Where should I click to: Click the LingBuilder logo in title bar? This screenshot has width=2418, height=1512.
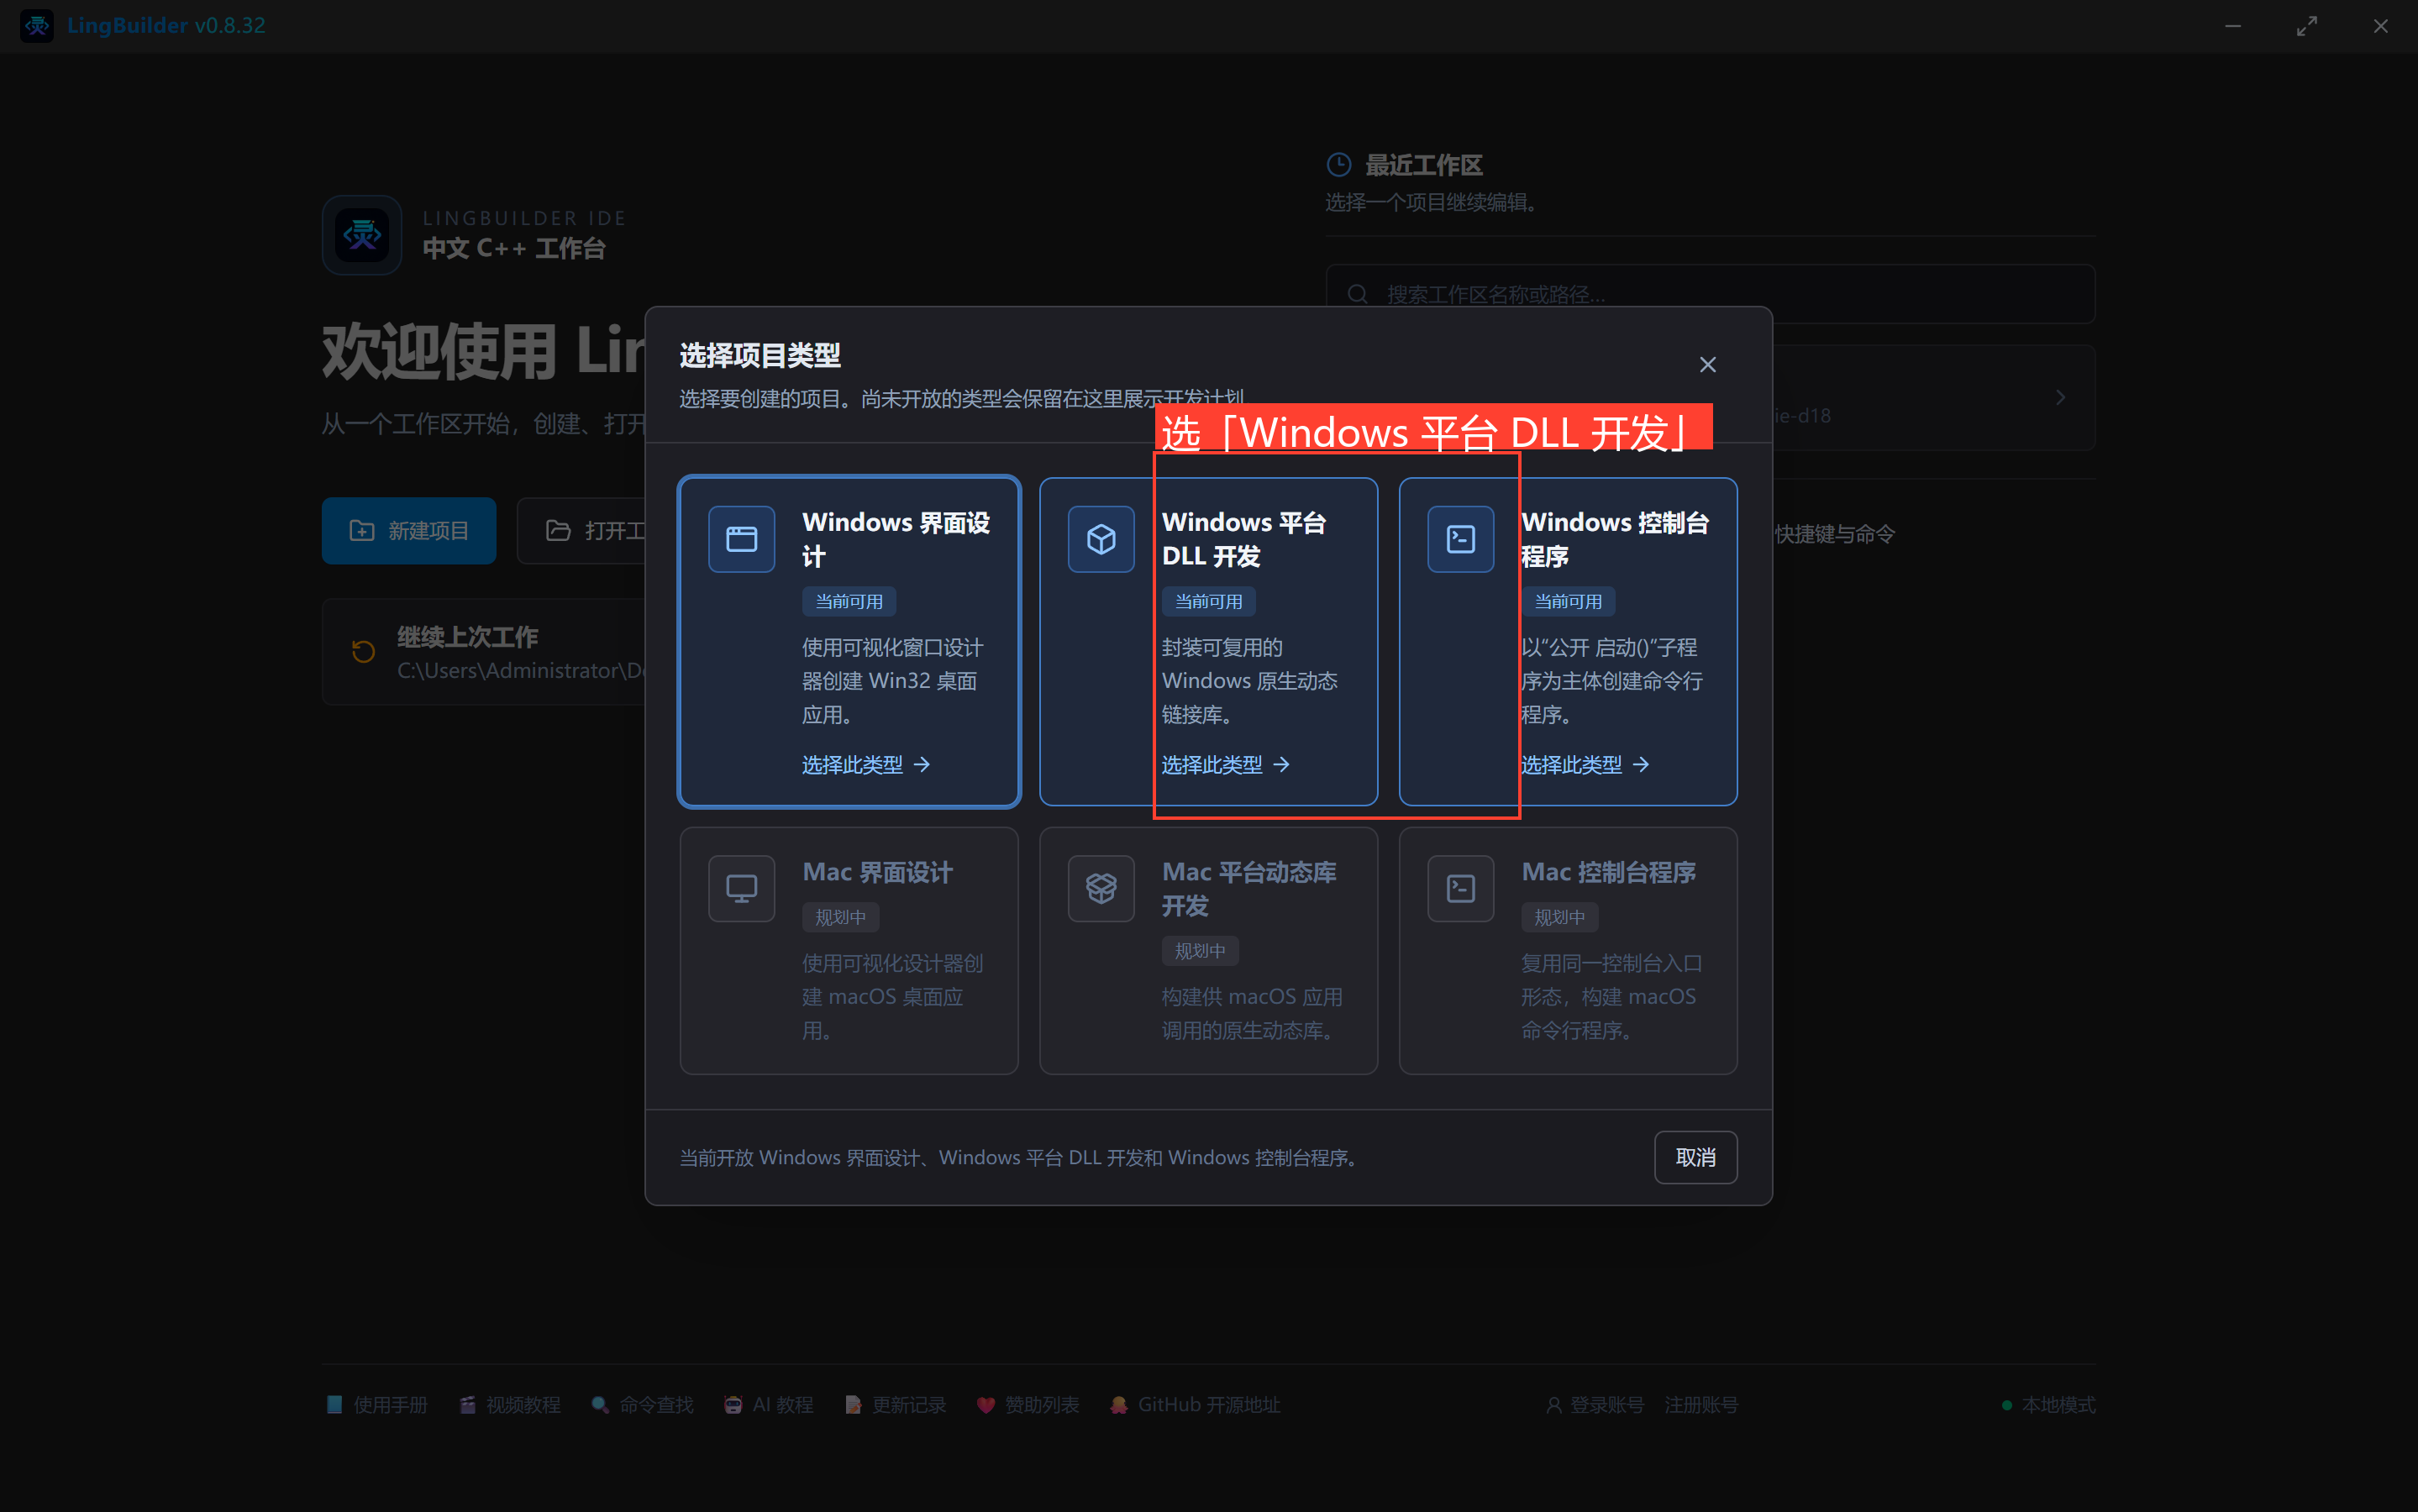(37, 25)
